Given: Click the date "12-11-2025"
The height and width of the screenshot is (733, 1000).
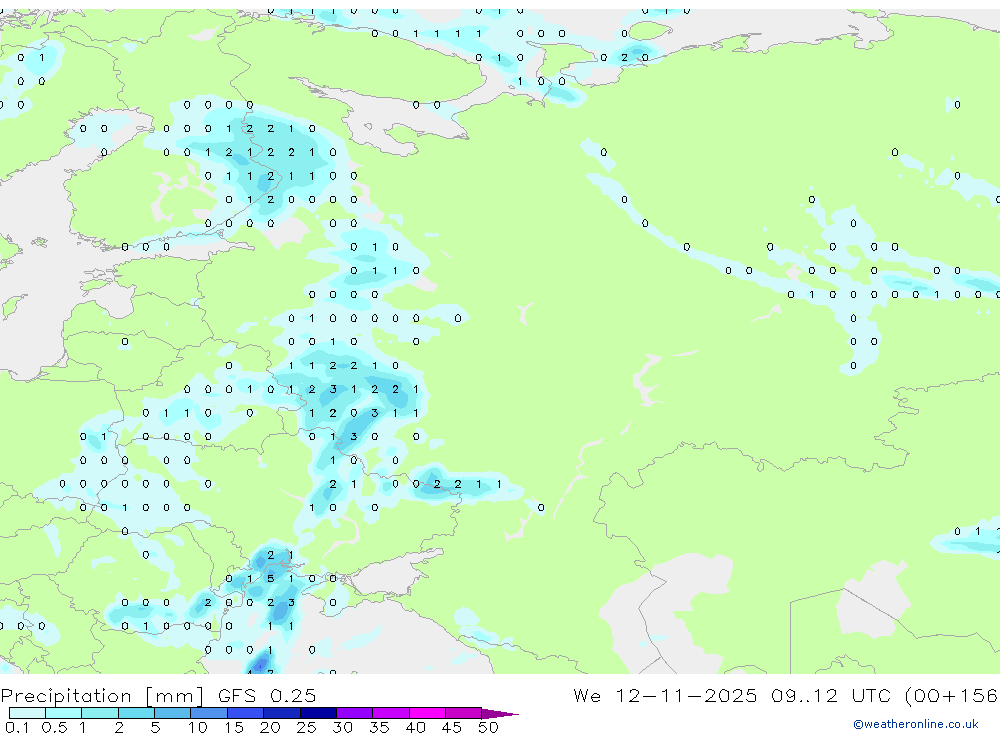Looking at the screenshot, I should (x=686, y=695).
